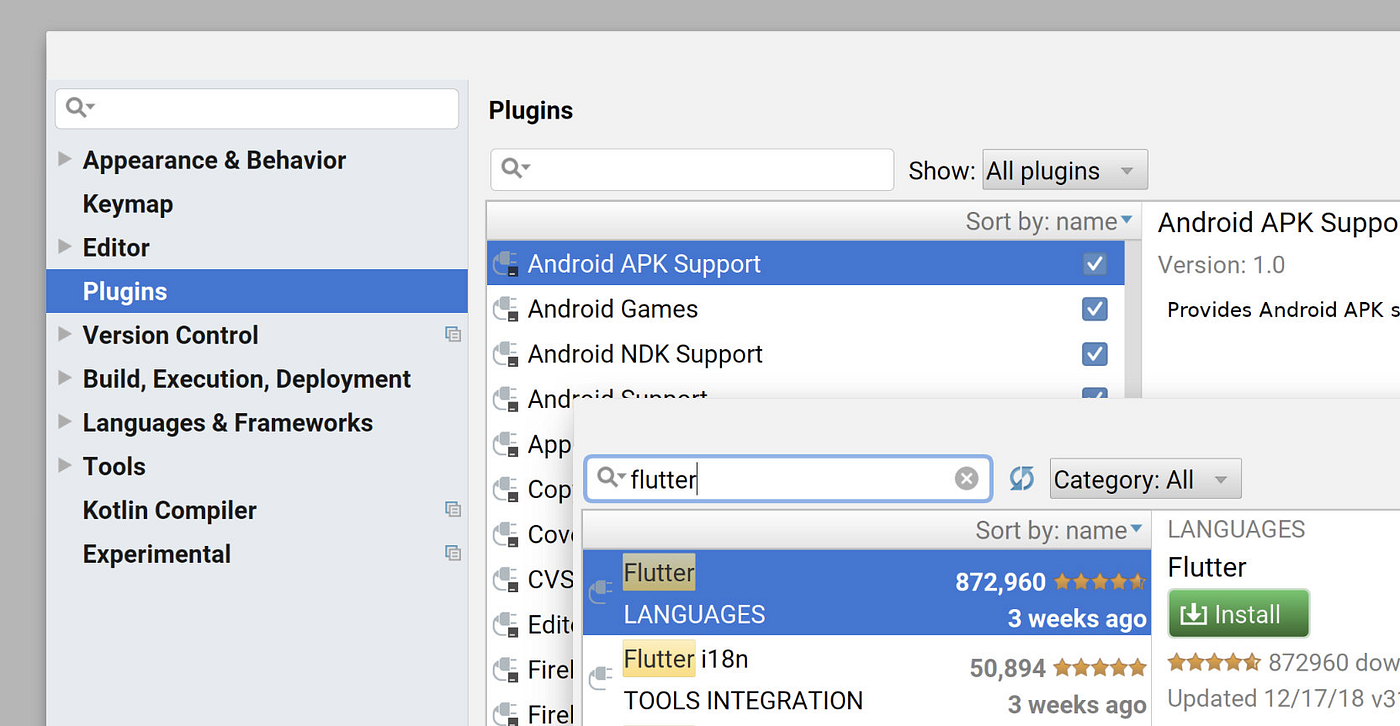The height and width of the screenshot is (726, 1400).
Task: Click the plug icon beside Android APK Support
Action: 506,262
